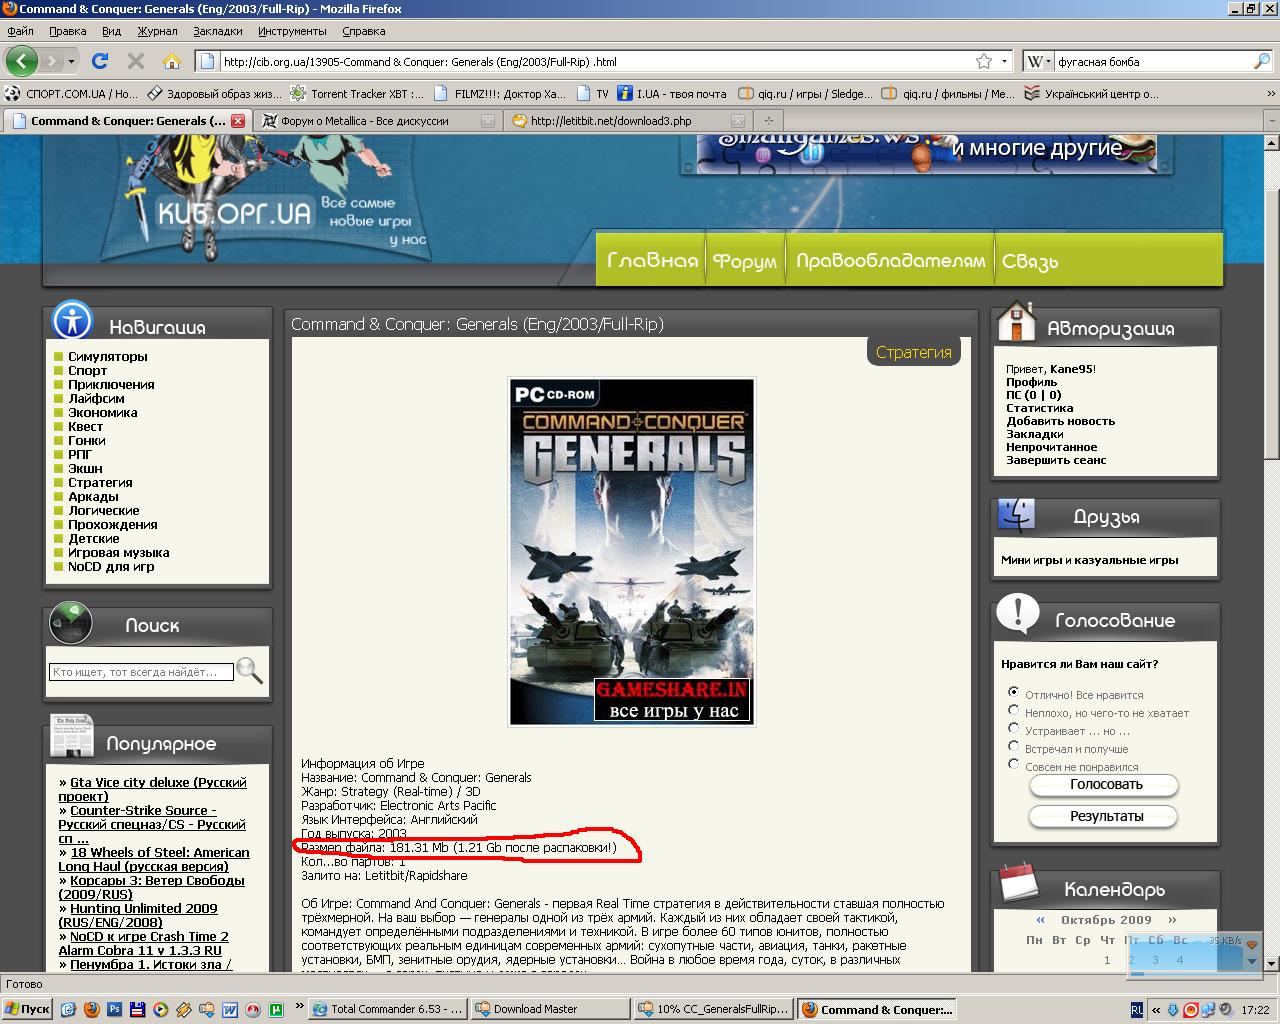The height and width of the screenshot is (1024, 1280).
Task: Click the Stop loading X icon
Action: click(136, 61)
